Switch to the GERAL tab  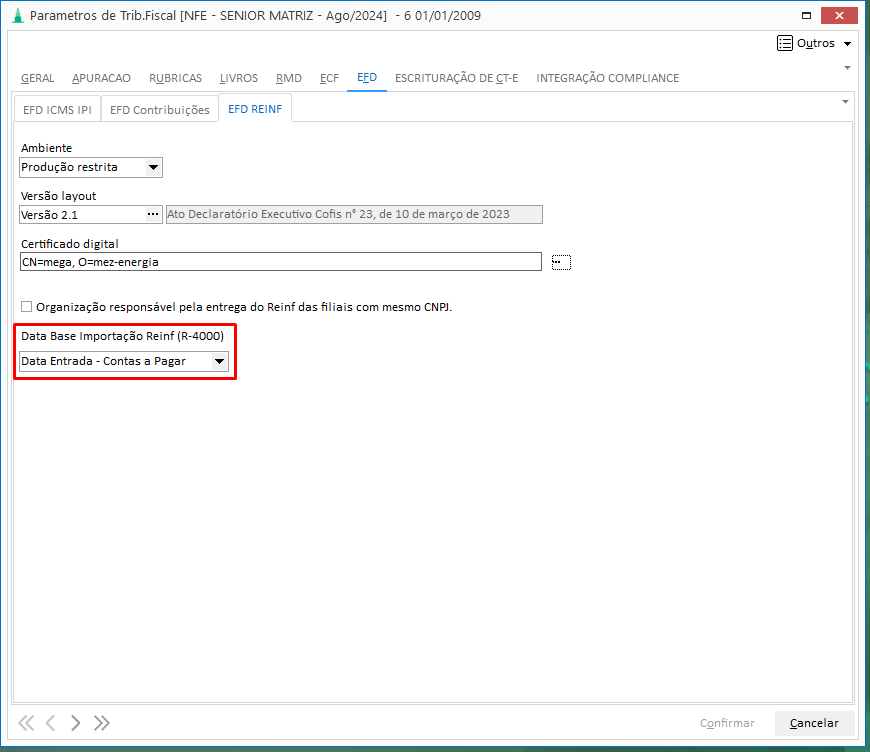38,78
